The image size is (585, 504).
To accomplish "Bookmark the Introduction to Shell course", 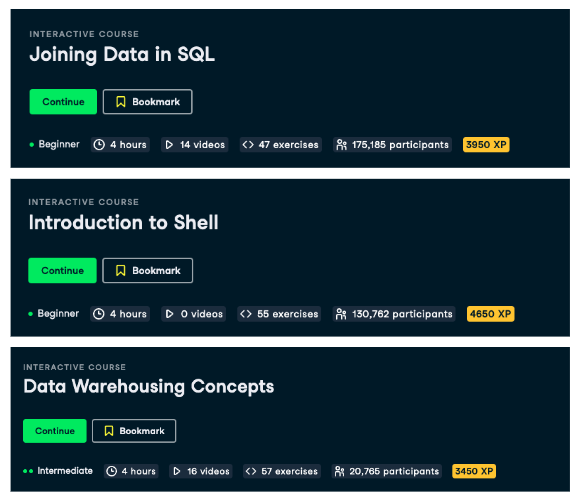I will click(148, 270).
